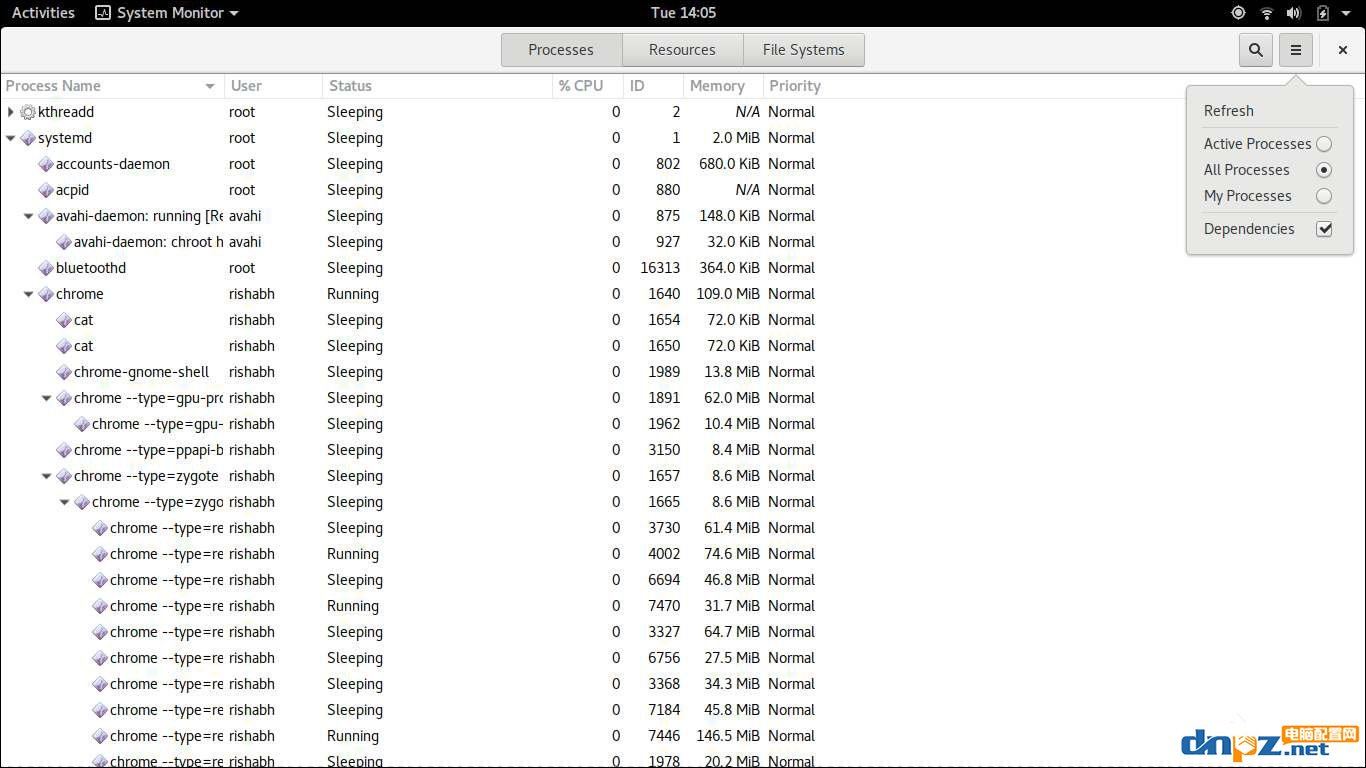
Task: Click icon of chrome --type=ppapi process
Action: pos(64,450)
